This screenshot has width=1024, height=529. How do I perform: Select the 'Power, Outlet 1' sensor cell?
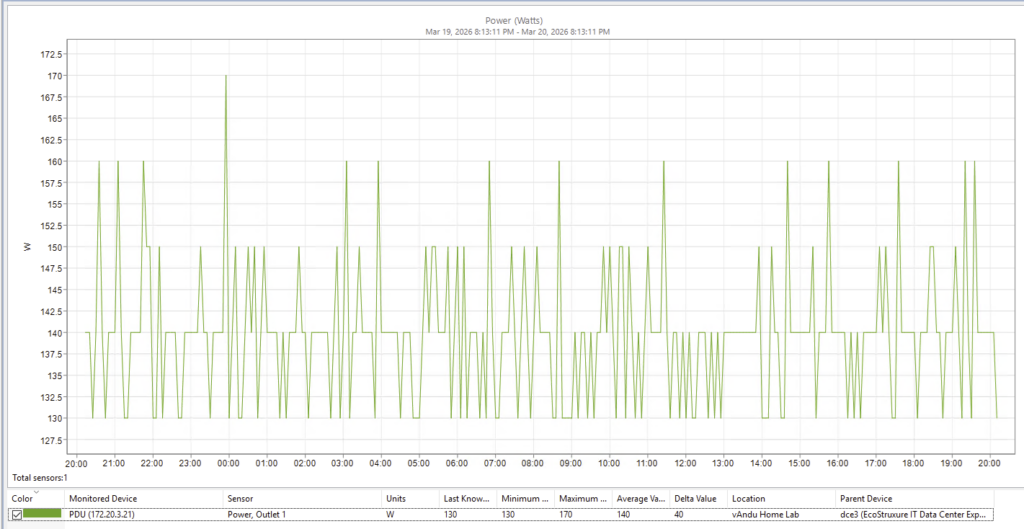click(x=302, y=515)
